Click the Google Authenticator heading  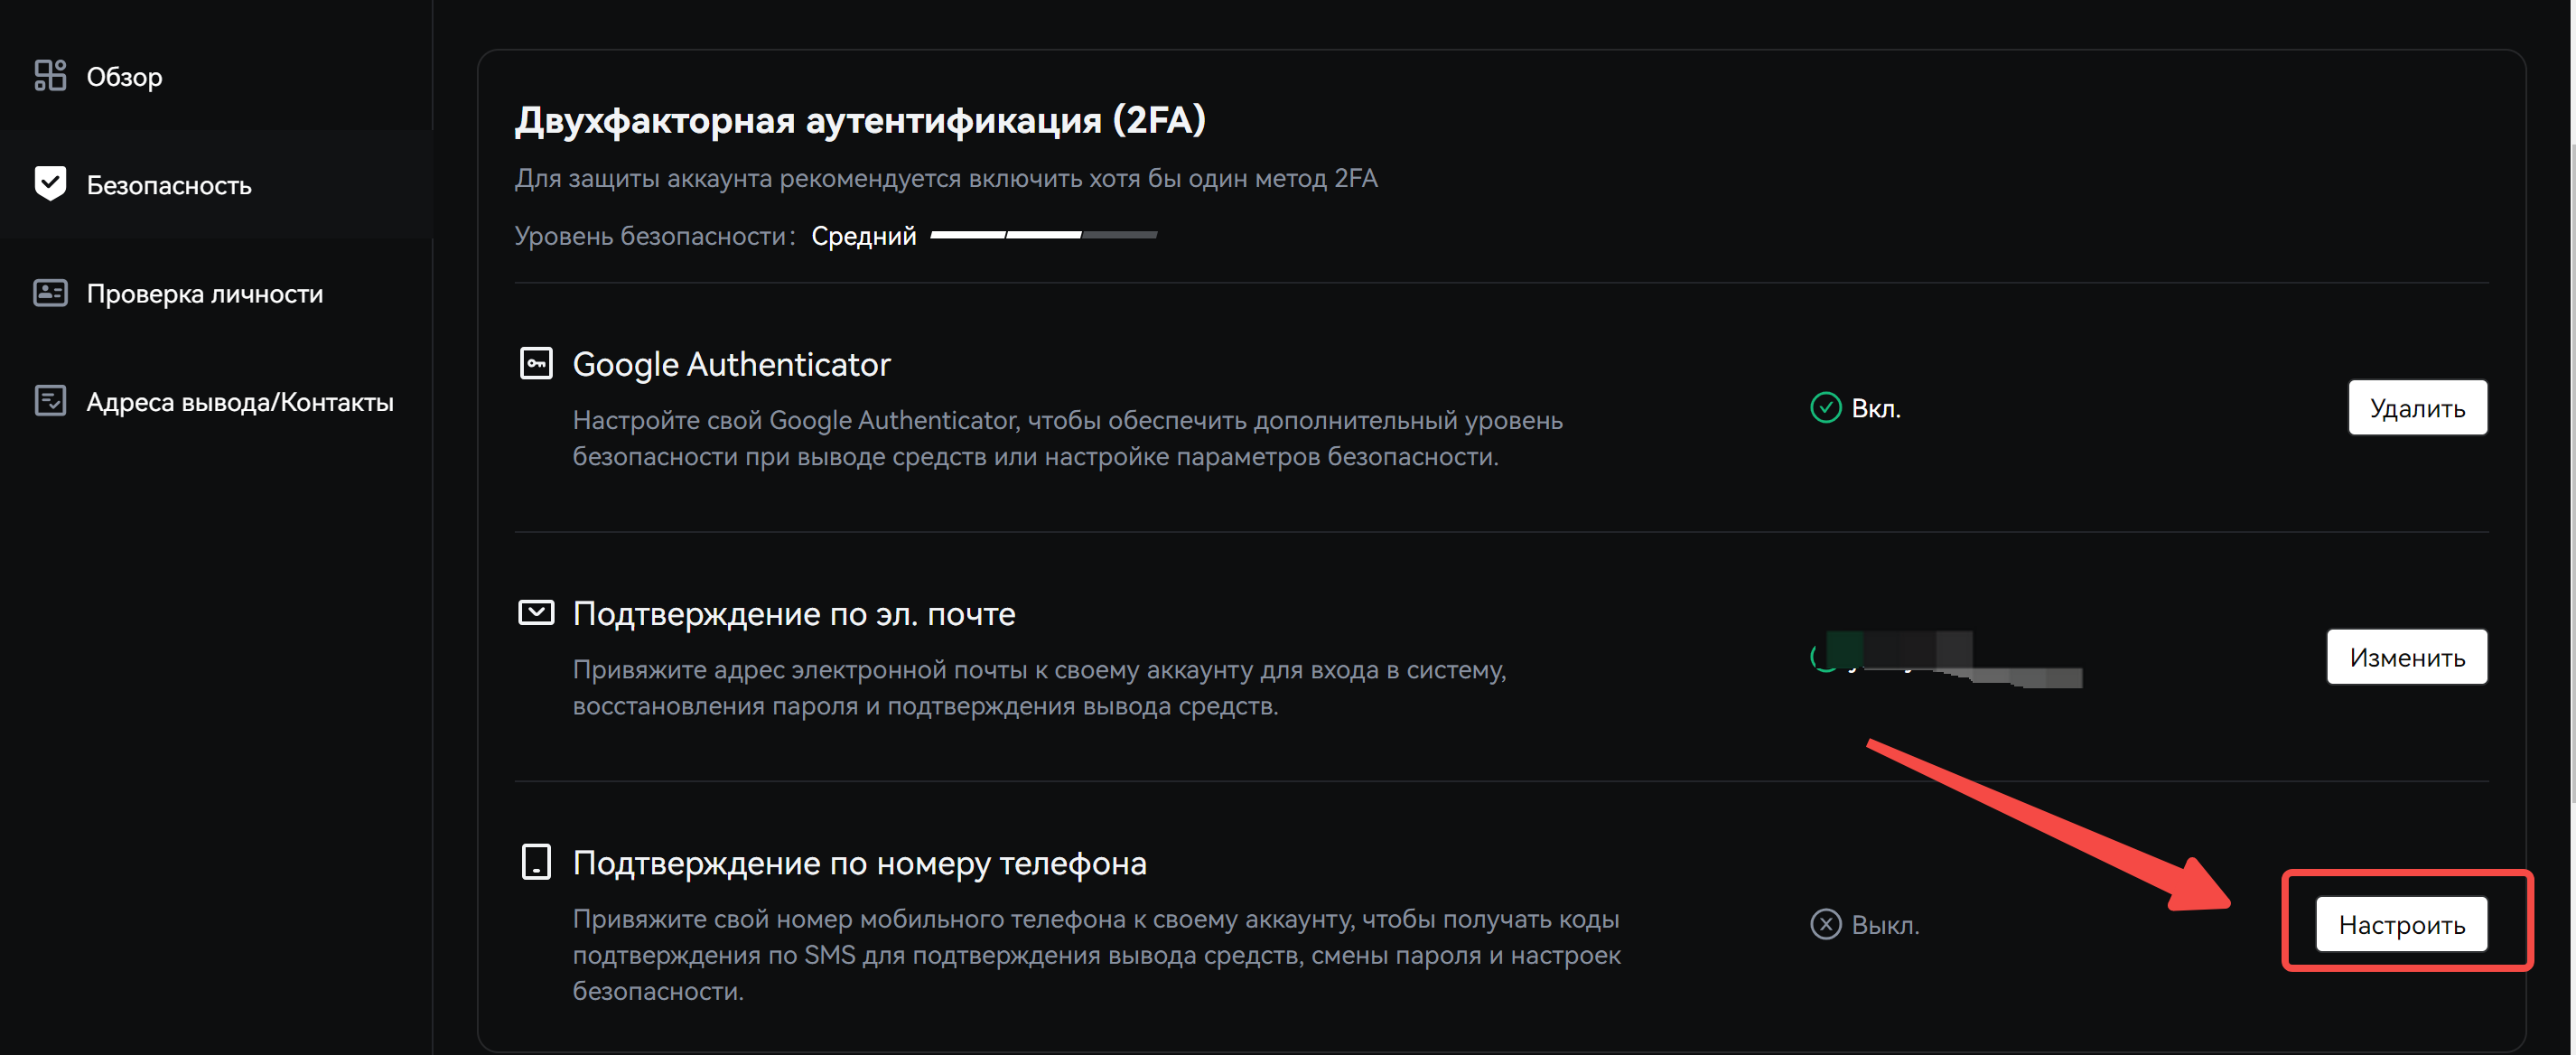pyautogui.click(x=731, y=364)
